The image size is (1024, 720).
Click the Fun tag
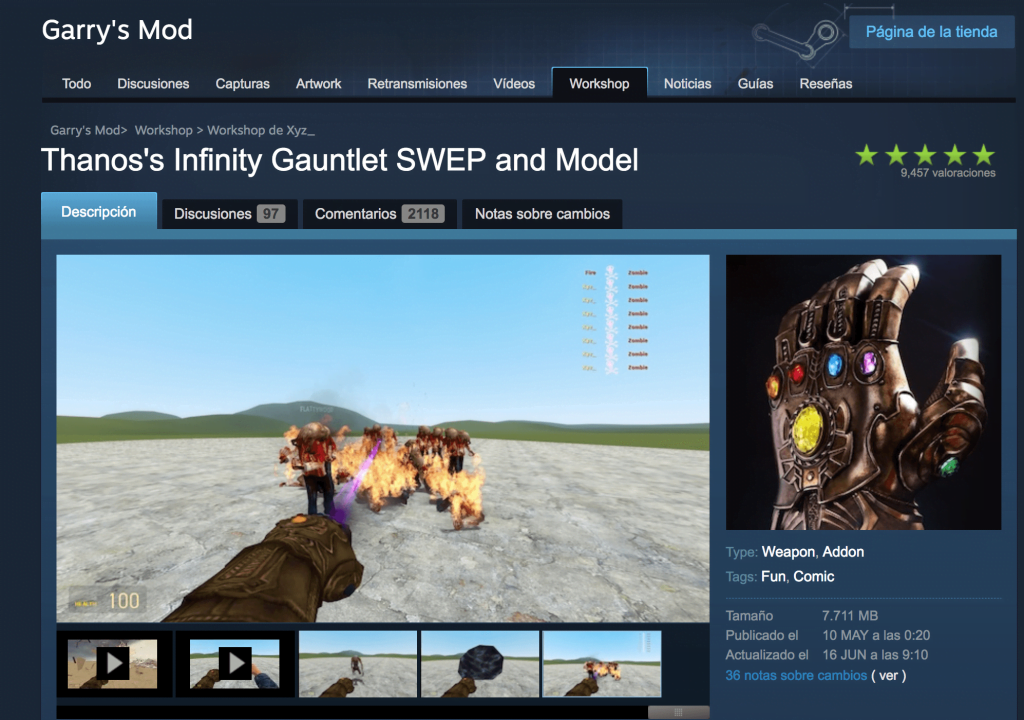pos(774,576)
